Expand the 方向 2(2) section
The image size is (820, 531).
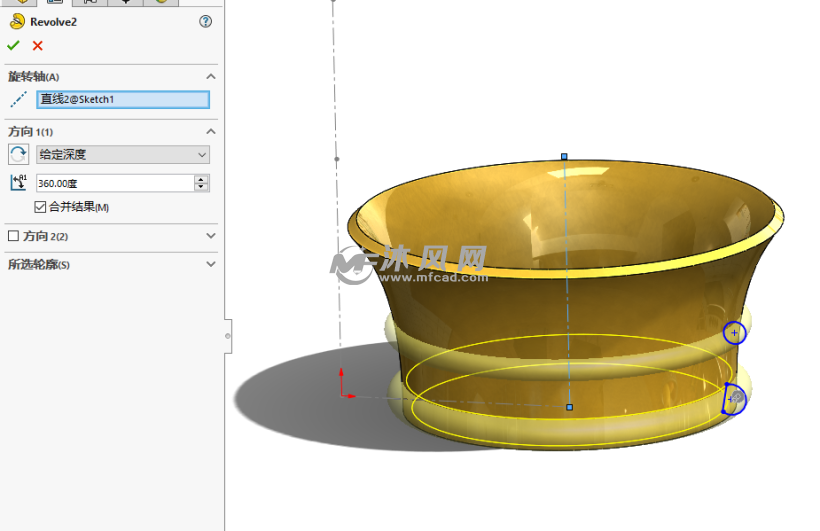(x=211, y=236)
